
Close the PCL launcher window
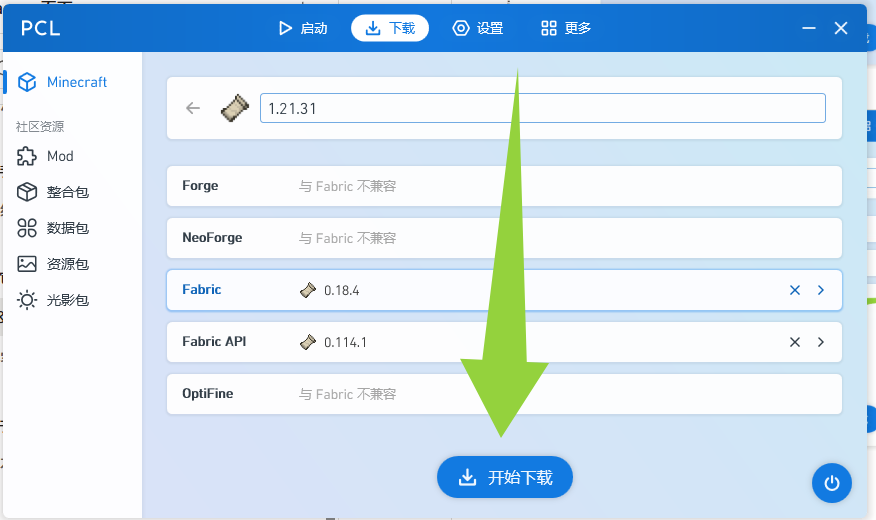[841, 28]
